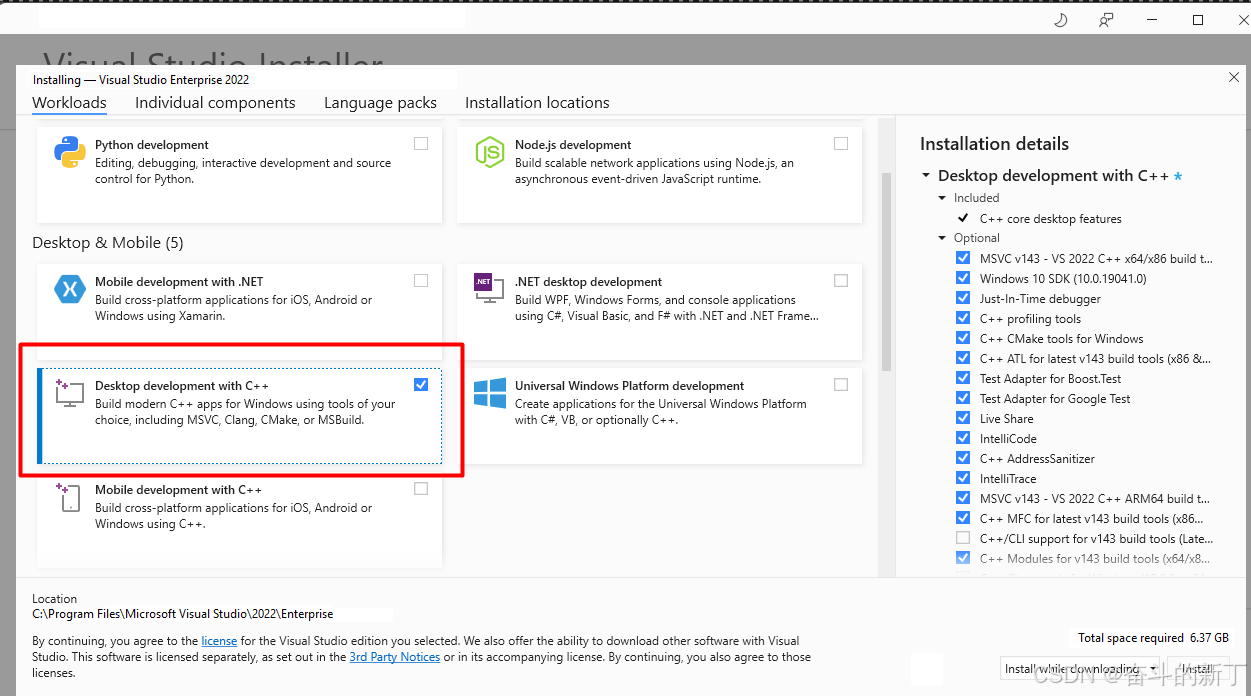Uncheck MSVC v143 x64/x86 build tools option
Viewport: 1251px width, 696px height.
point(963,258)
